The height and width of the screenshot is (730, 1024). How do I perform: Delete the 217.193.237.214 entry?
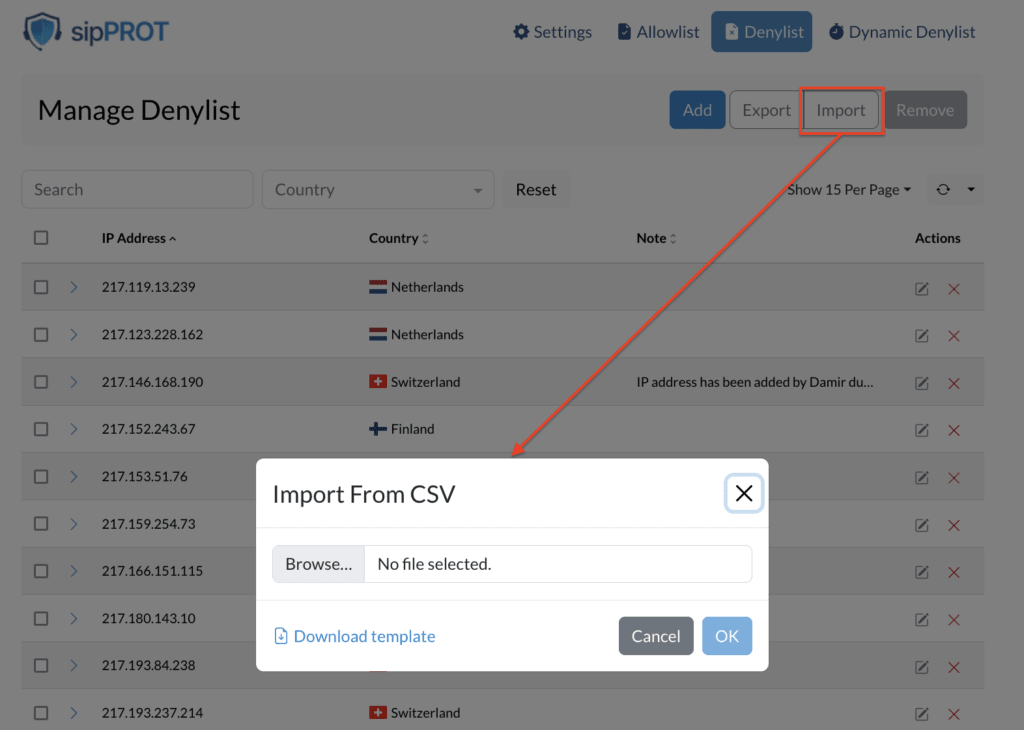(953, 714)
